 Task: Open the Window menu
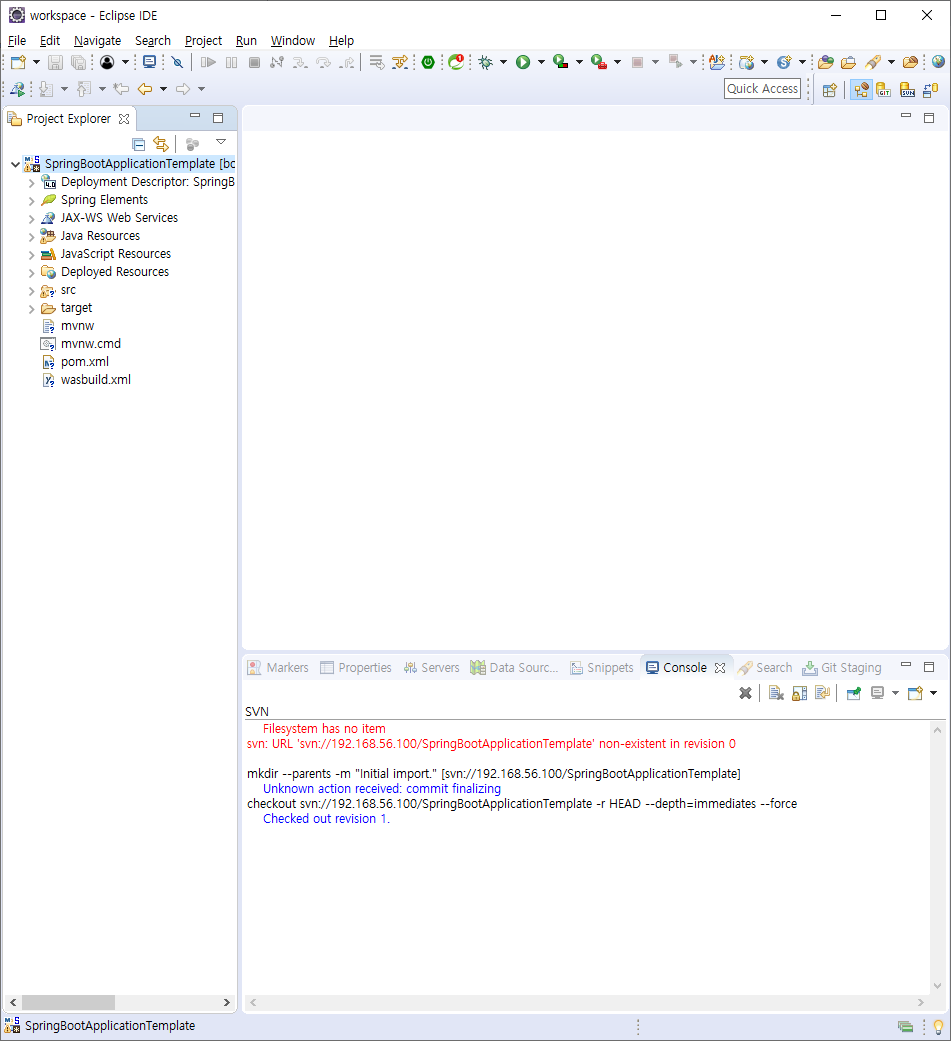tap(293, 40)
